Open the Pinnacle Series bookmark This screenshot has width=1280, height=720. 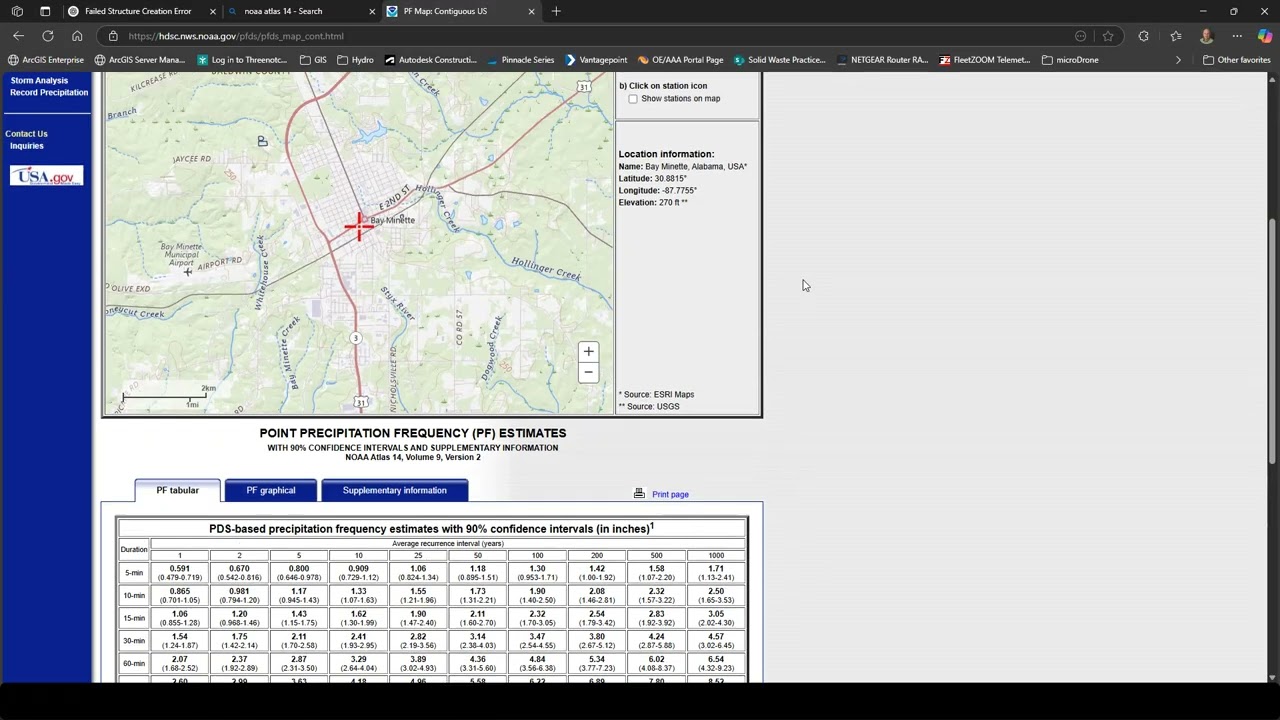point(521,60)
